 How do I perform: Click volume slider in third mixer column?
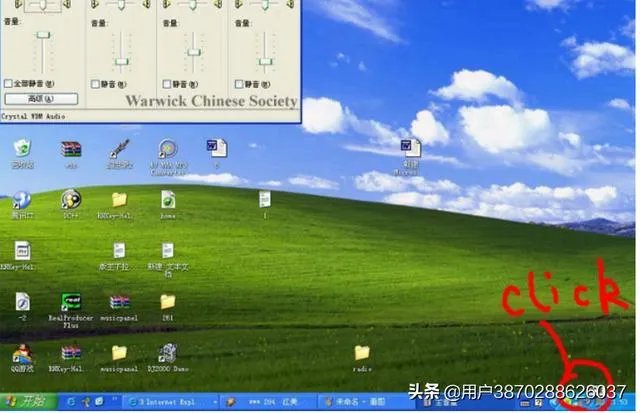pyautogui.click(x=194, y=52)
